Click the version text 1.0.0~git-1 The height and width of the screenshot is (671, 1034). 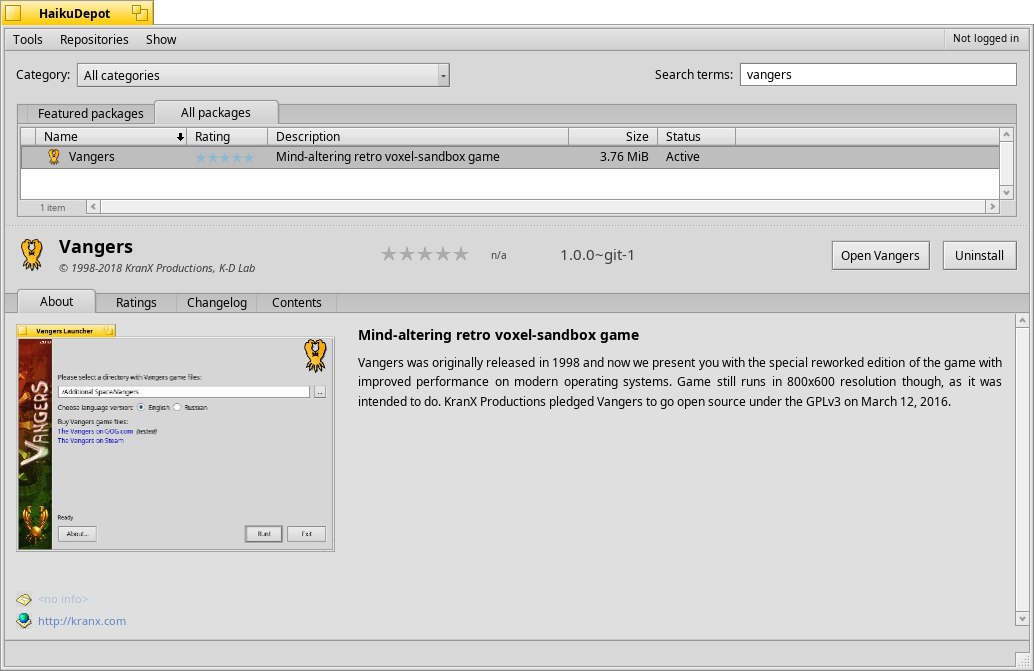[597, 255]
